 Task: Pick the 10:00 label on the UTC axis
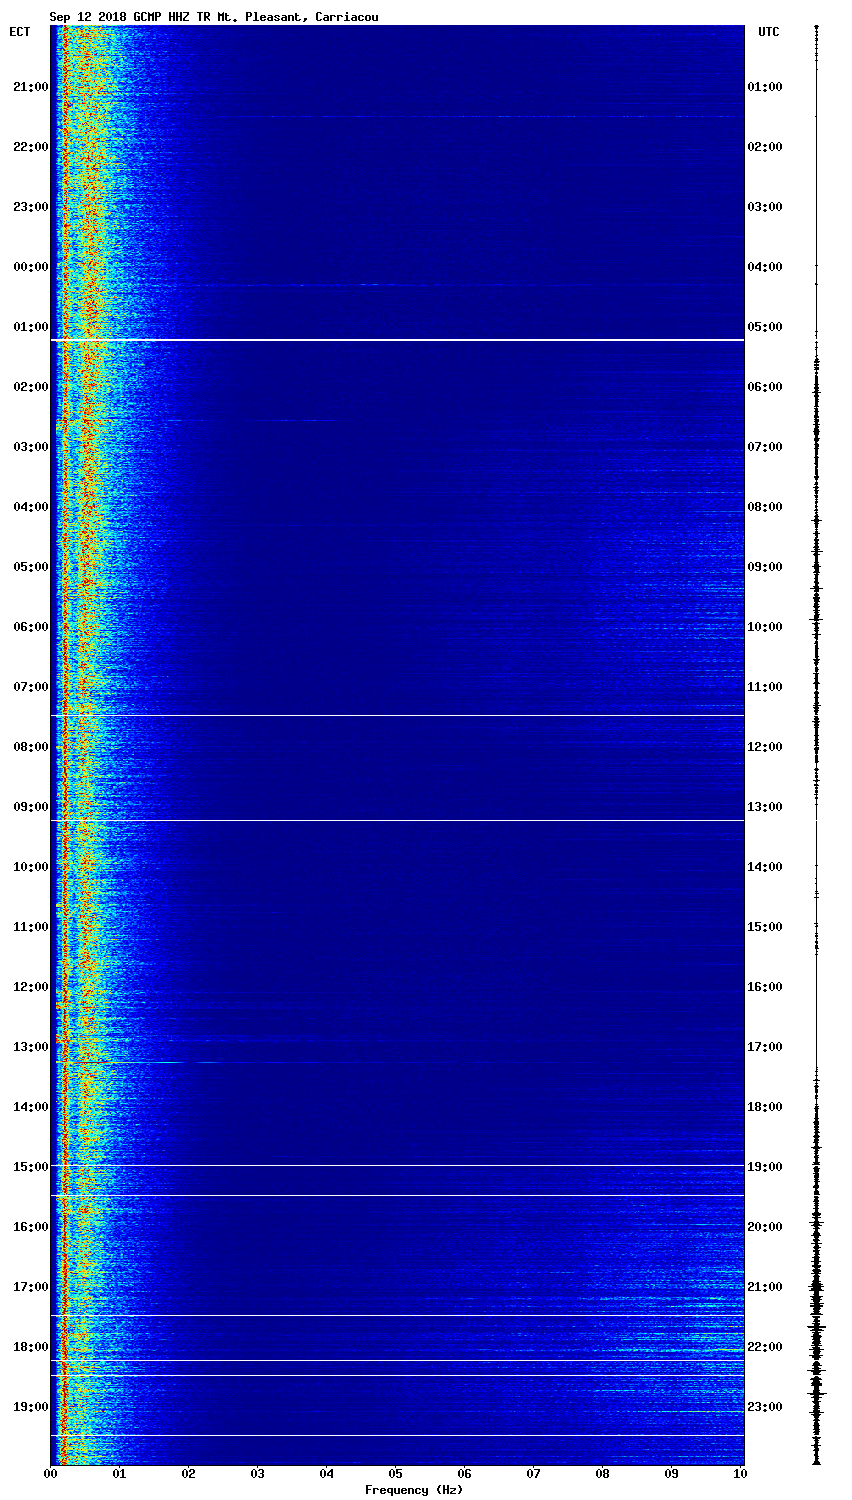point(765,627)
